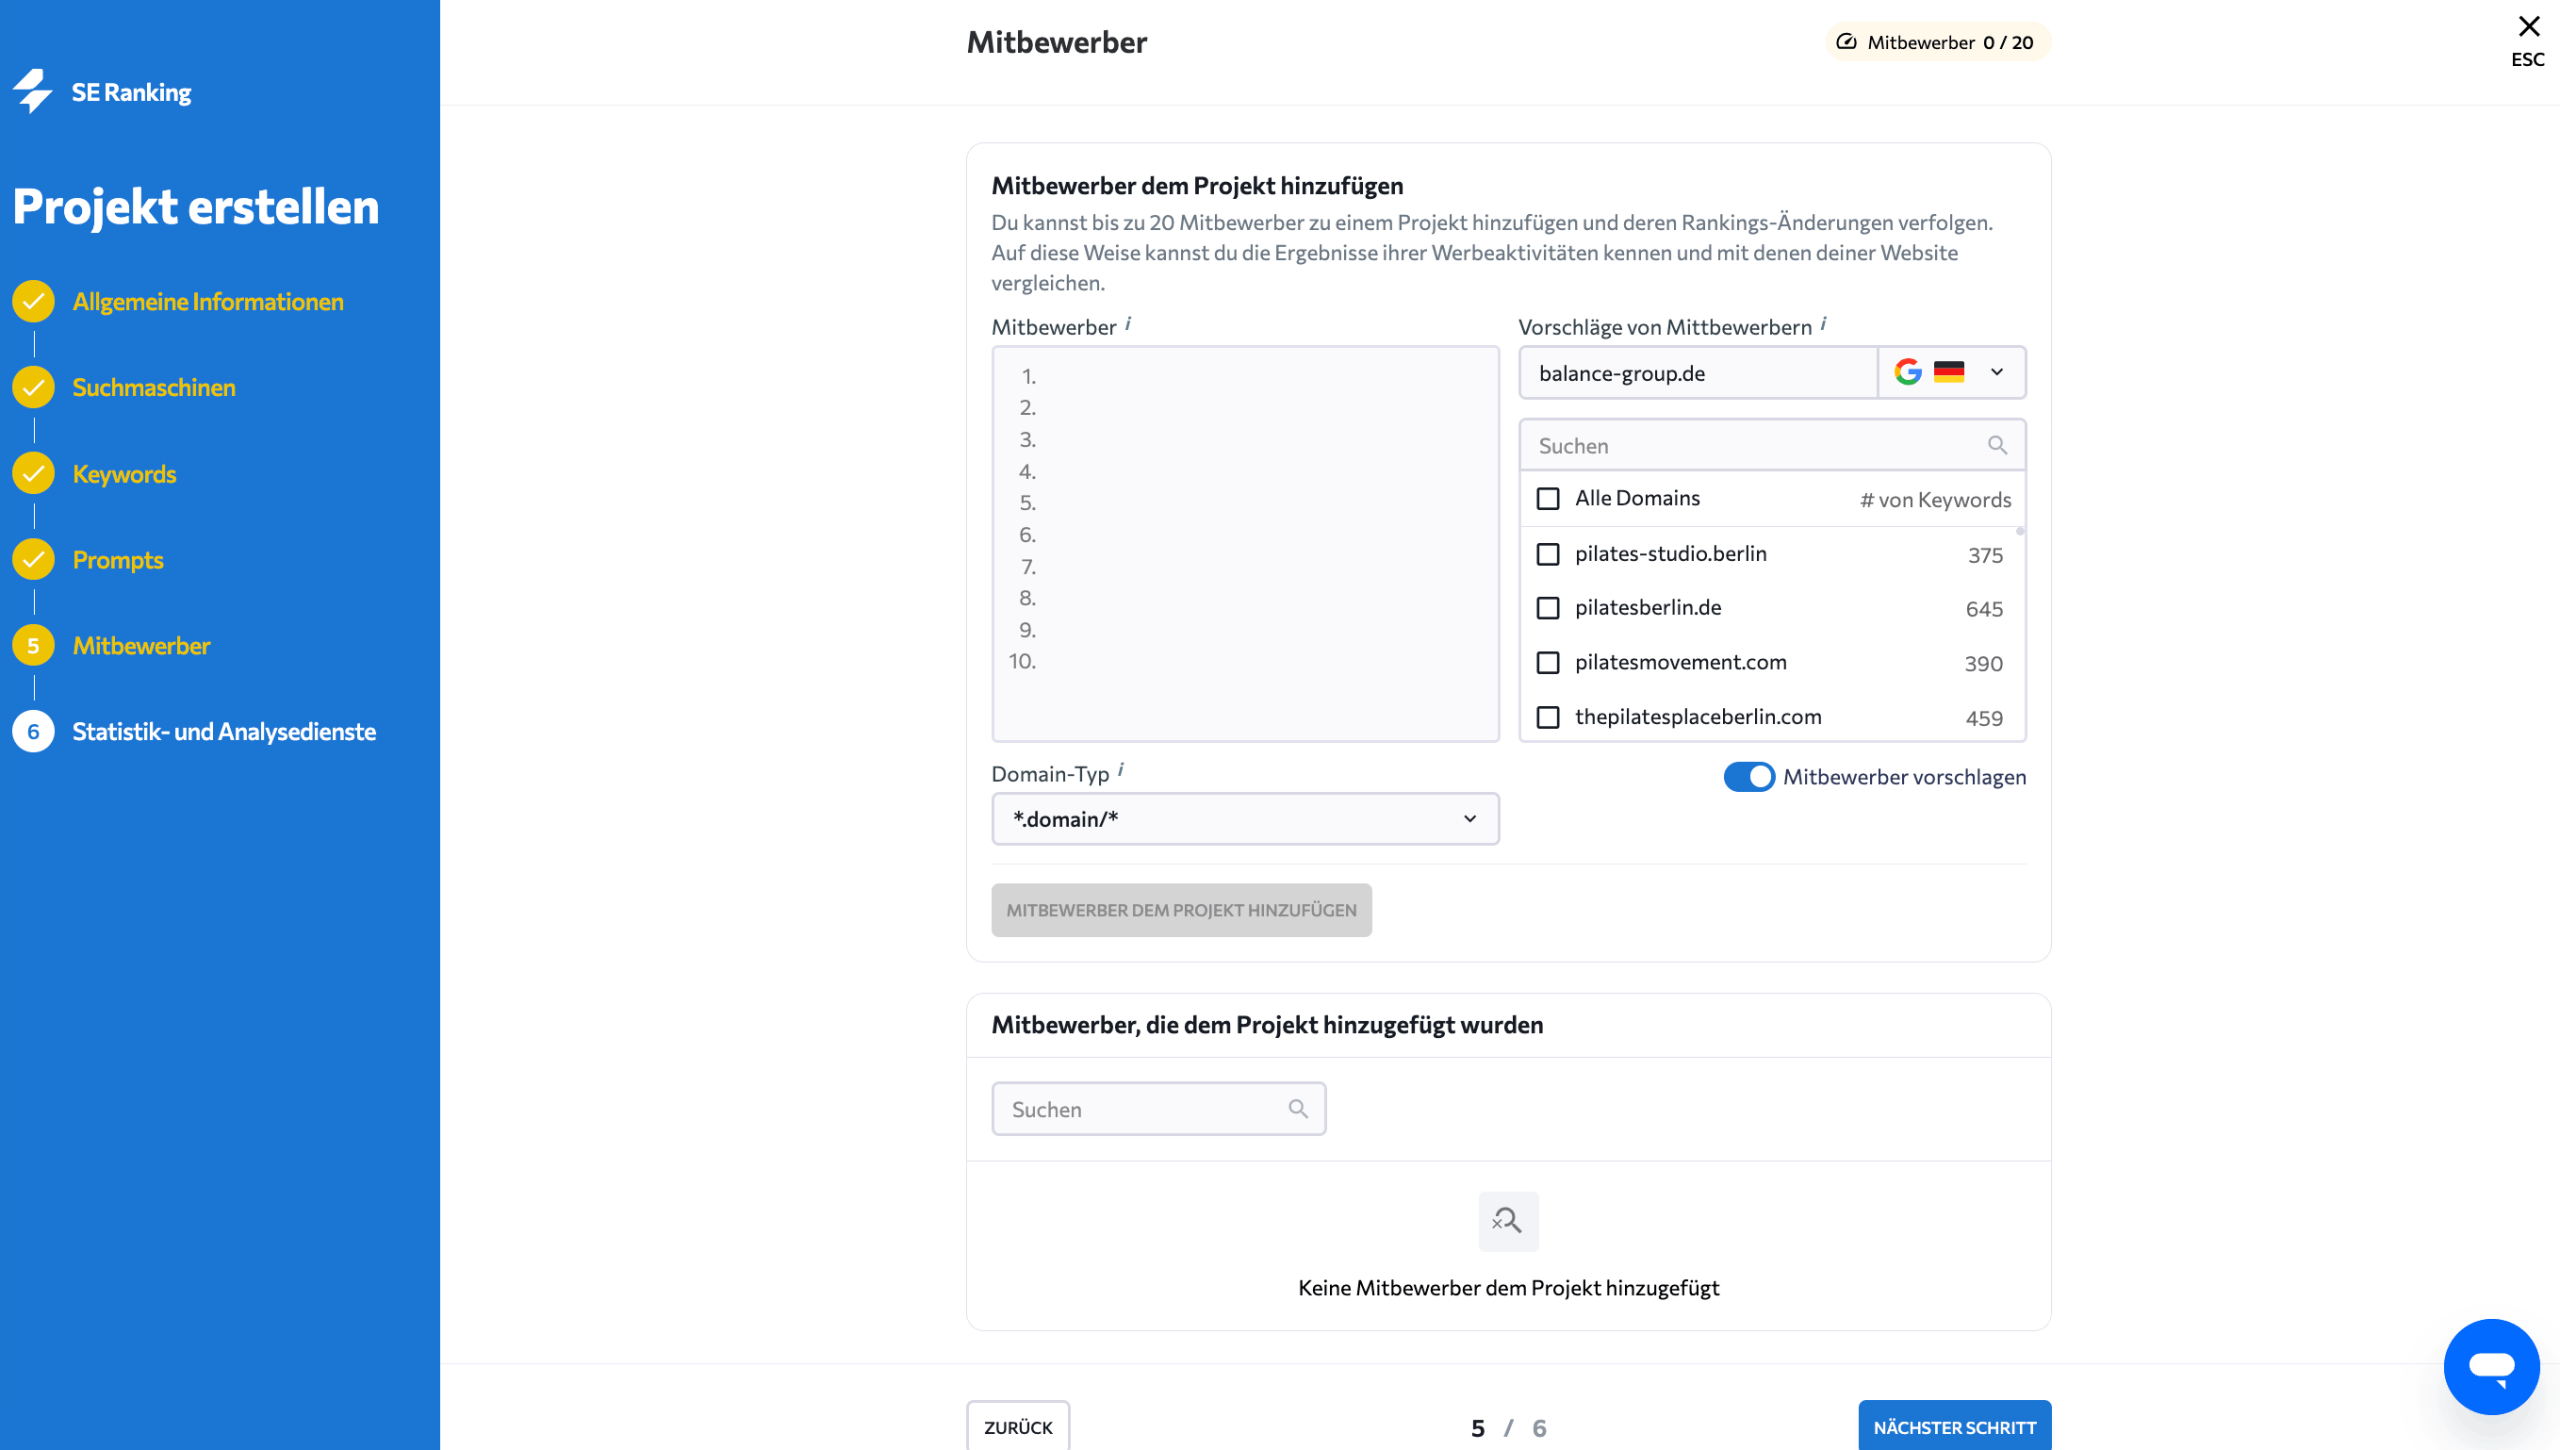This screenshot has height=1450, width=2560.
Task: Click the step 6 circle icon
Action: pos(33,732)
